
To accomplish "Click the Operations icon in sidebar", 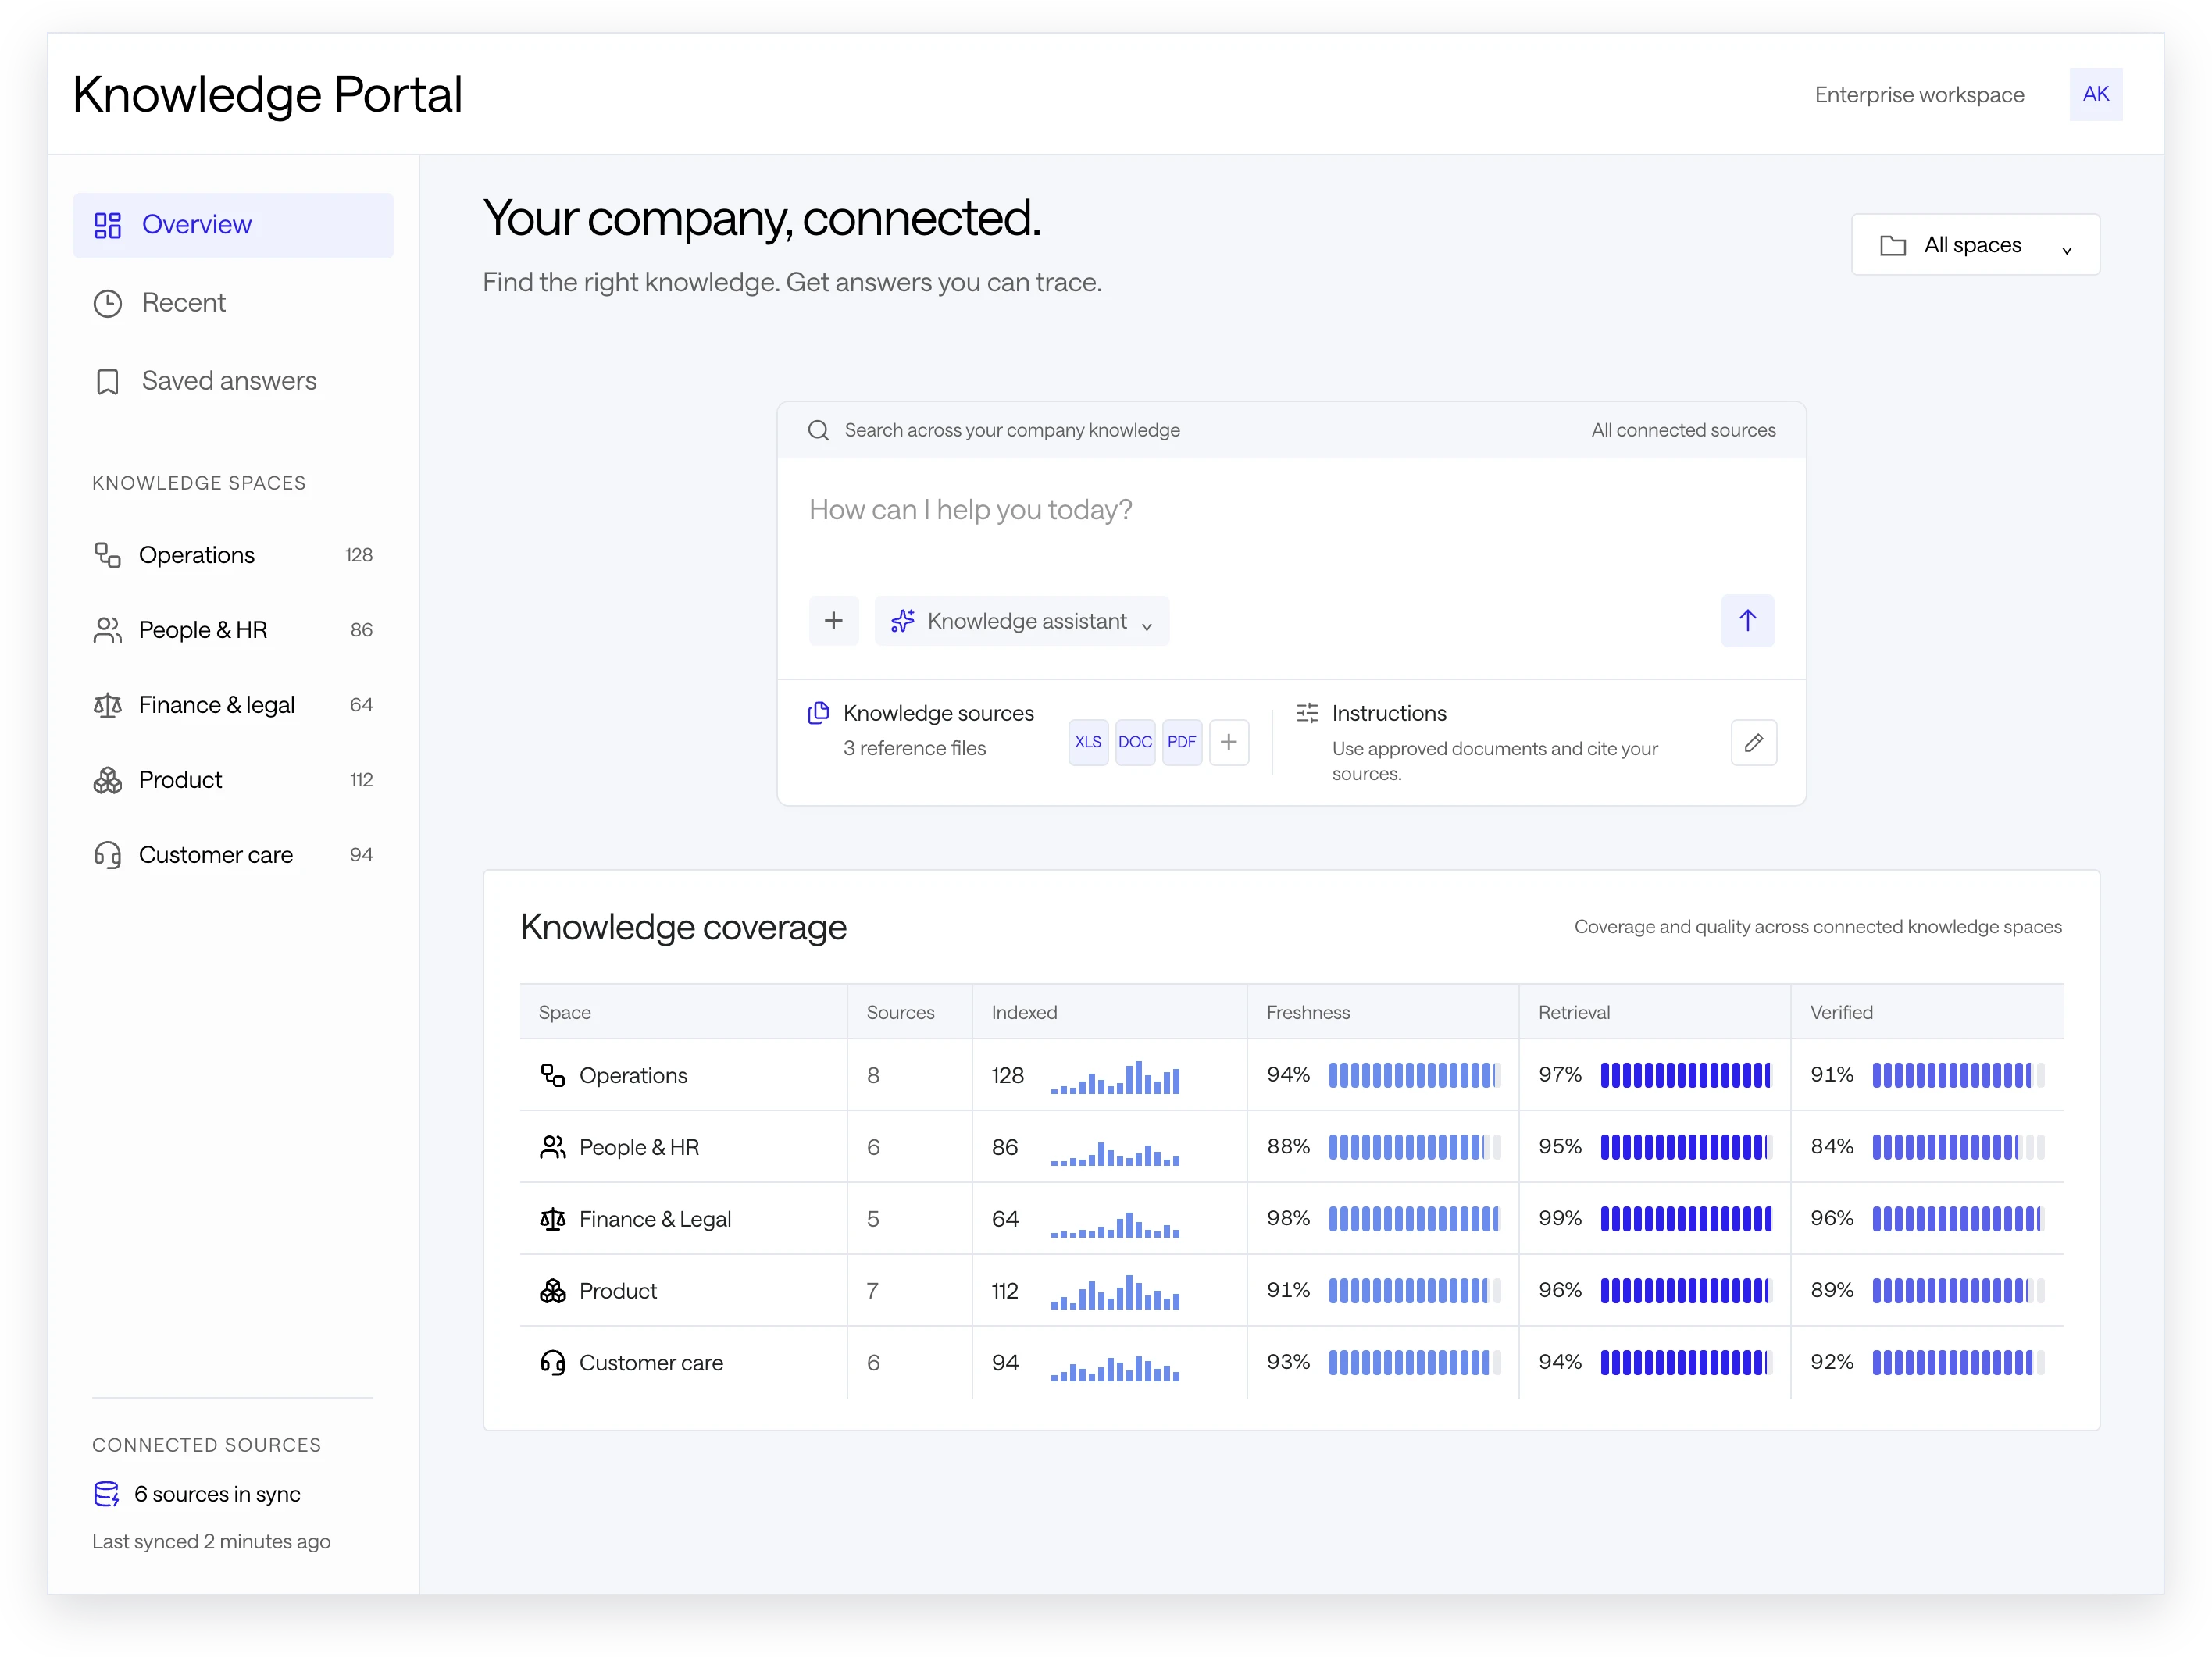I will coord(107,555).
